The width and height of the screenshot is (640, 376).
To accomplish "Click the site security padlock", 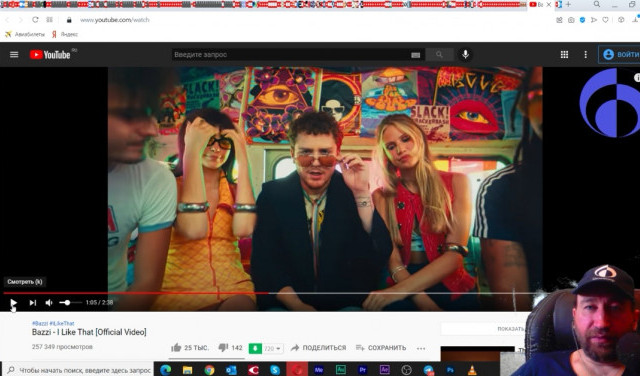I will click(x=69, y=20).
